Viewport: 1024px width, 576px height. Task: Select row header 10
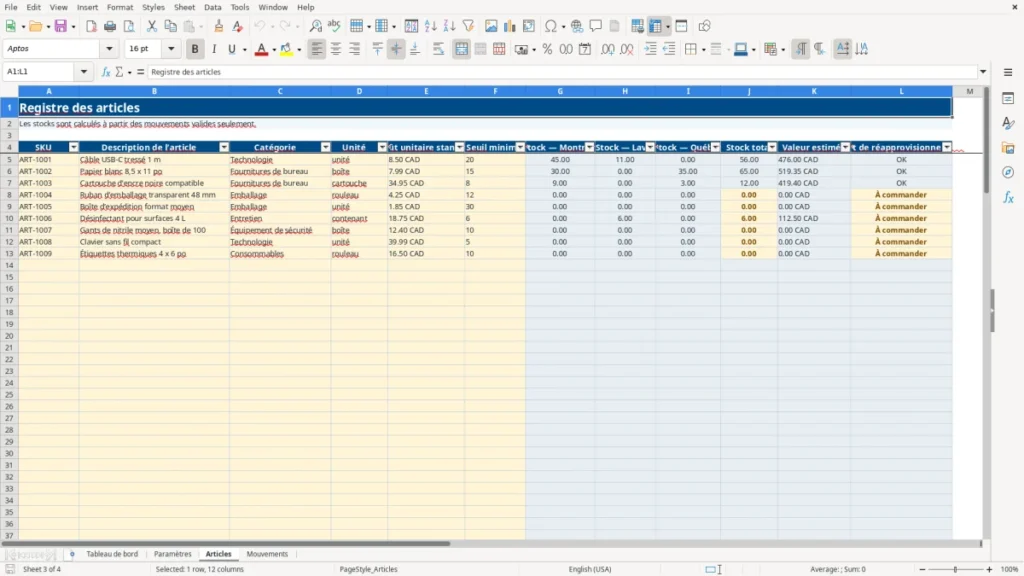tap(9, 218)
